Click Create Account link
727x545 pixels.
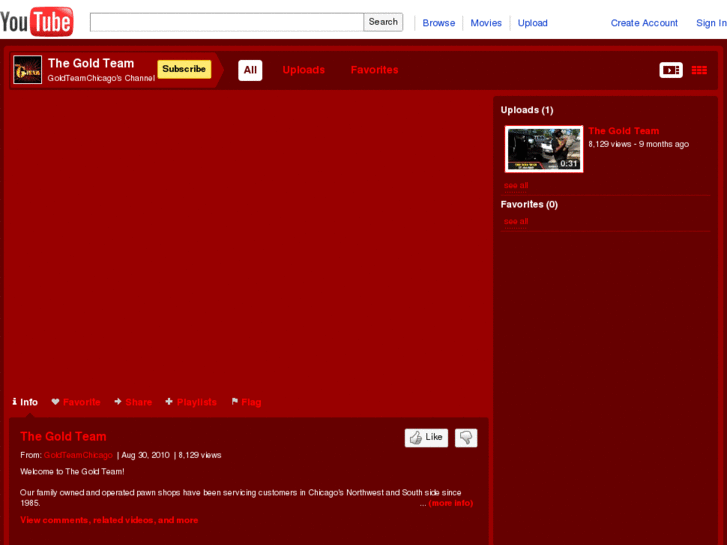[644, 23]
